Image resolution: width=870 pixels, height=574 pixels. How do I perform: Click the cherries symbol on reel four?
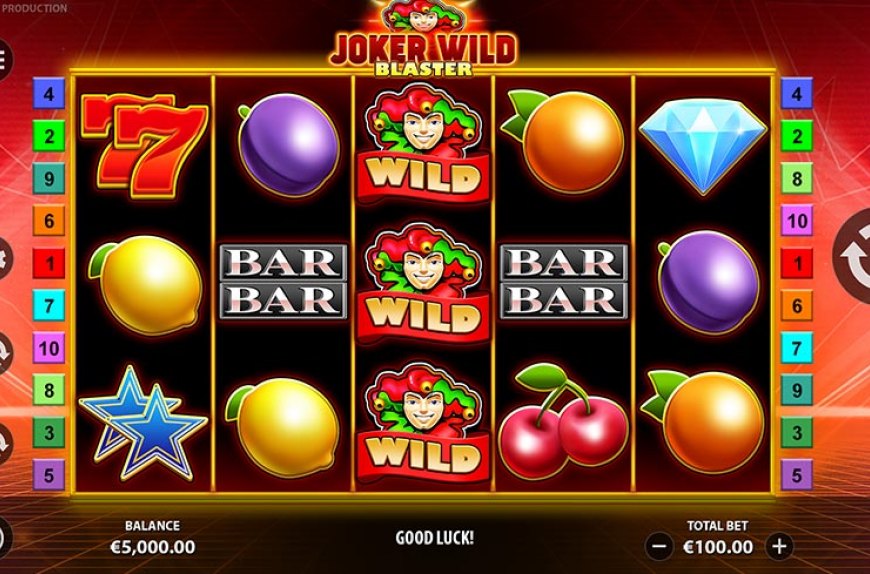563,421
